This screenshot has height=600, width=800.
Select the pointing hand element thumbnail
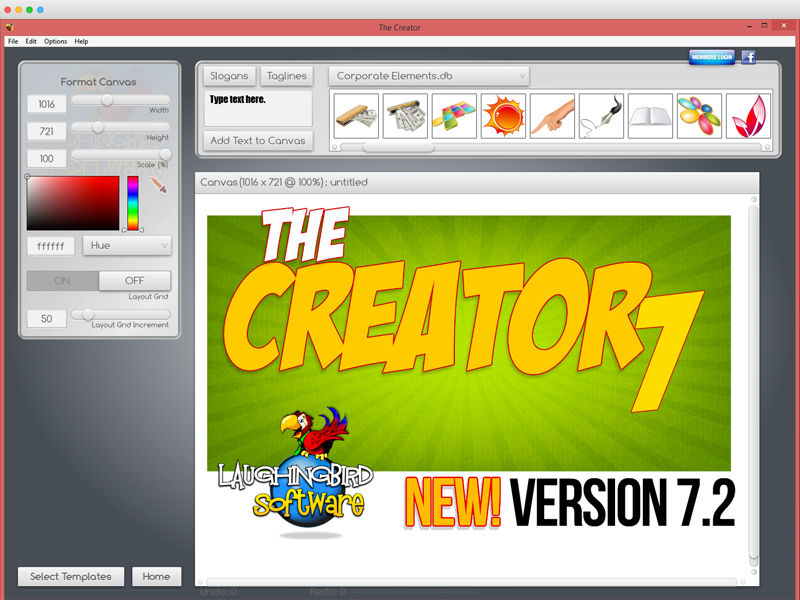tap(552, 116)
